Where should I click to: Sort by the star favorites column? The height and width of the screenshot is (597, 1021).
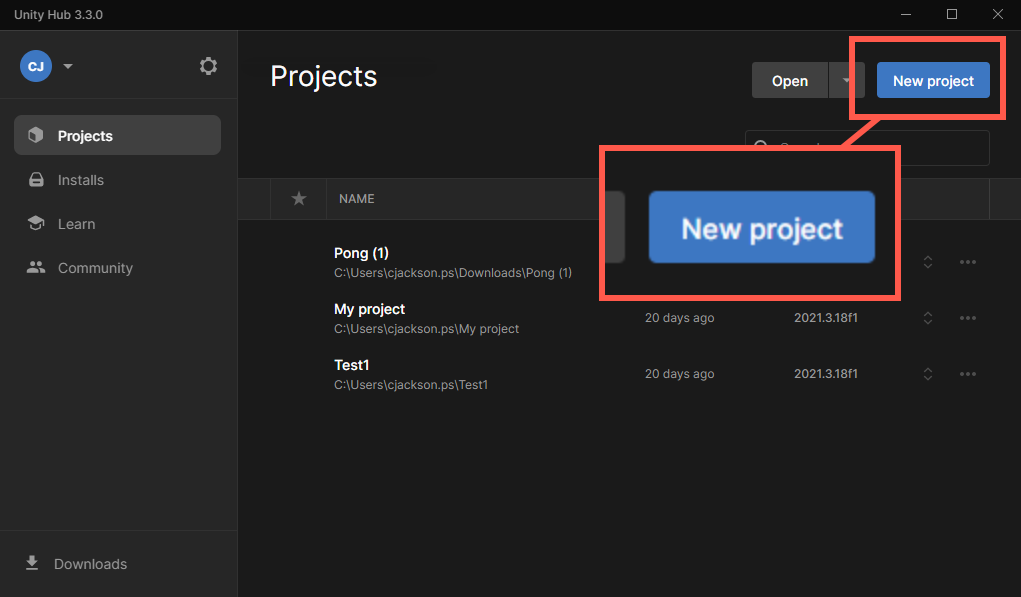[299, 199]
